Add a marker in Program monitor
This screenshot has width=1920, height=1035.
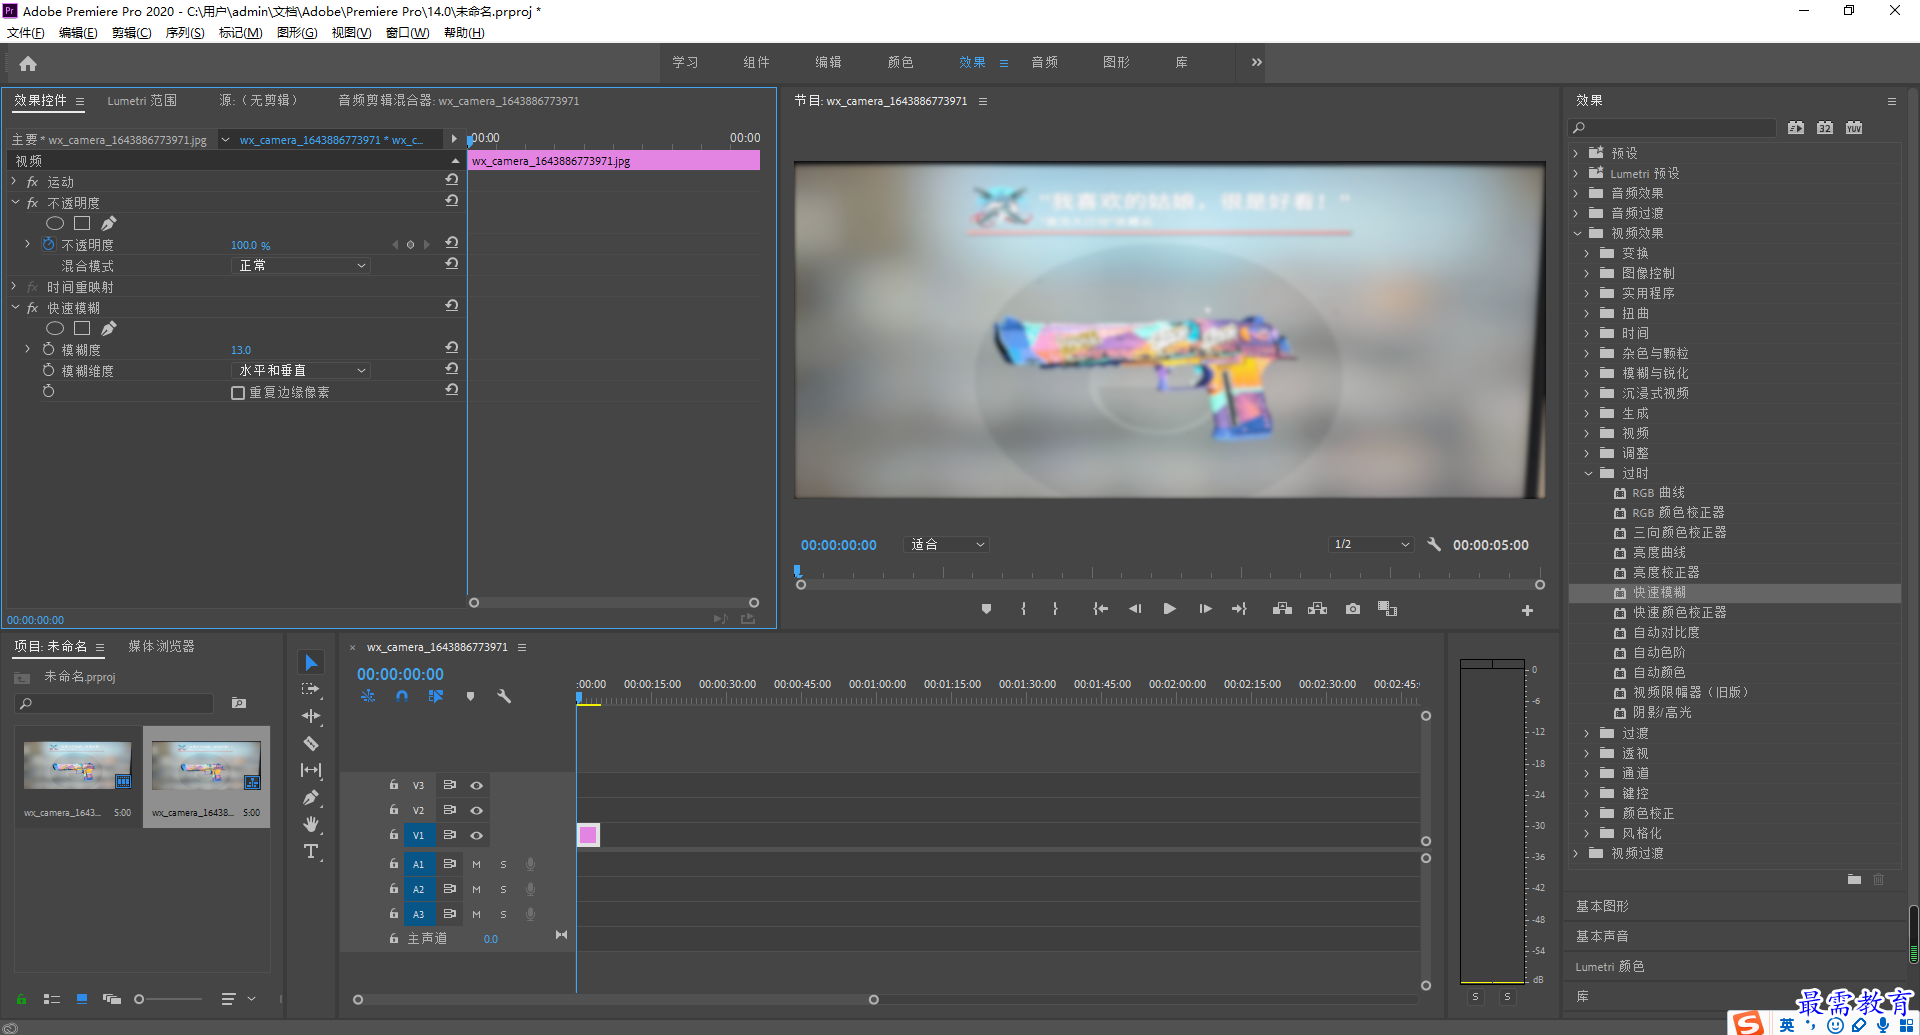[986, 608]
